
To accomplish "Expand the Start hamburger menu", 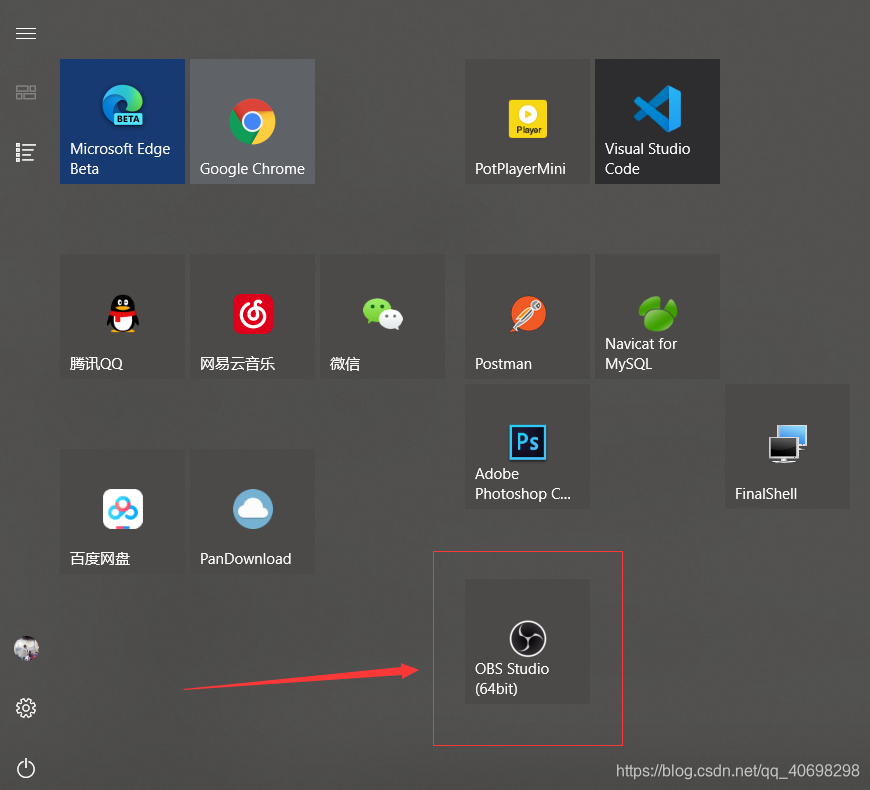I will click(26, 34).
